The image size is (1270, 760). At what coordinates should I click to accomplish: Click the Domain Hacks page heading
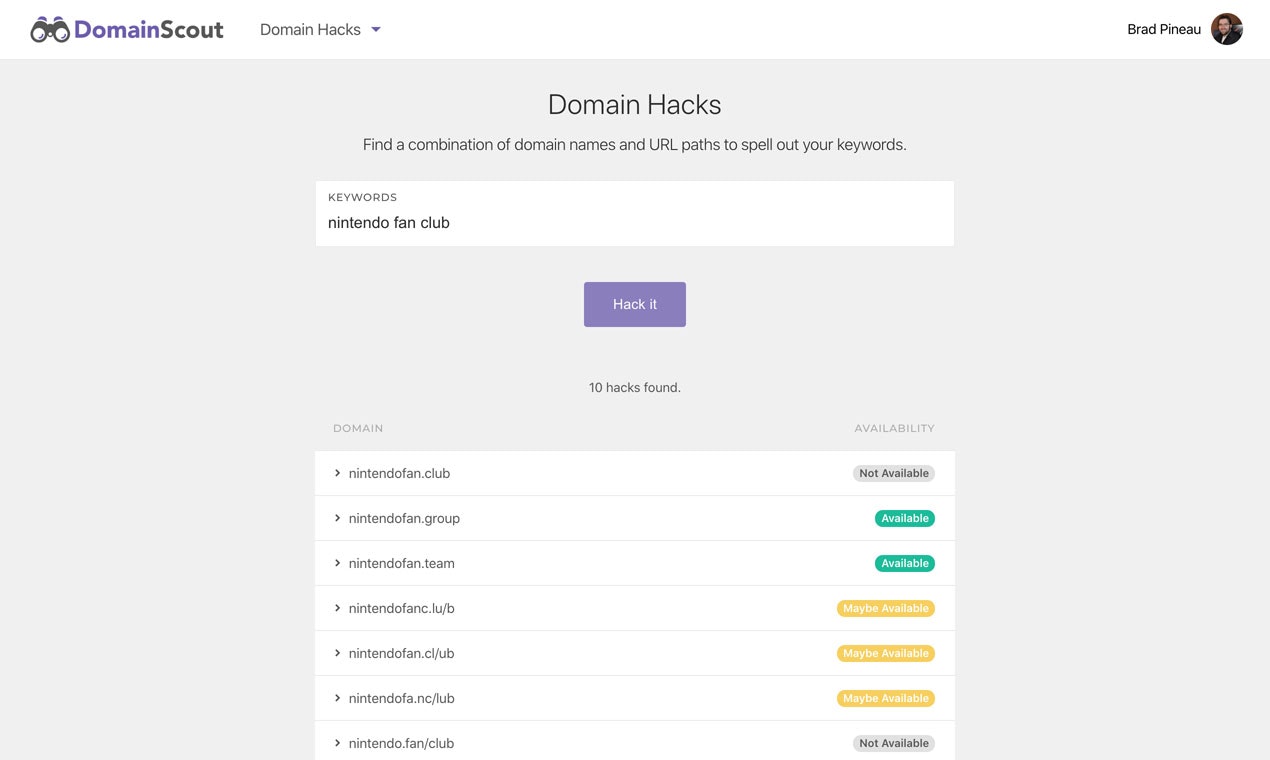tap(635, 105)
